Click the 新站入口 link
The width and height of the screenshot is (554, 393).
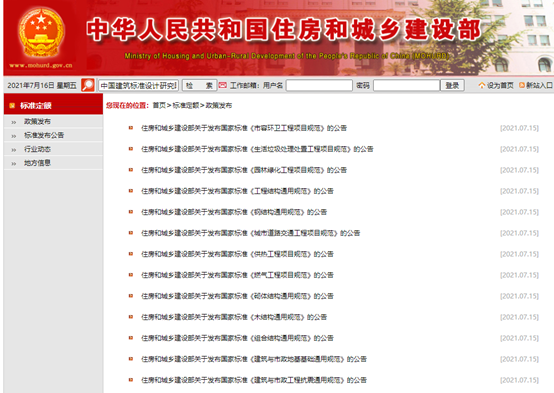540,85
